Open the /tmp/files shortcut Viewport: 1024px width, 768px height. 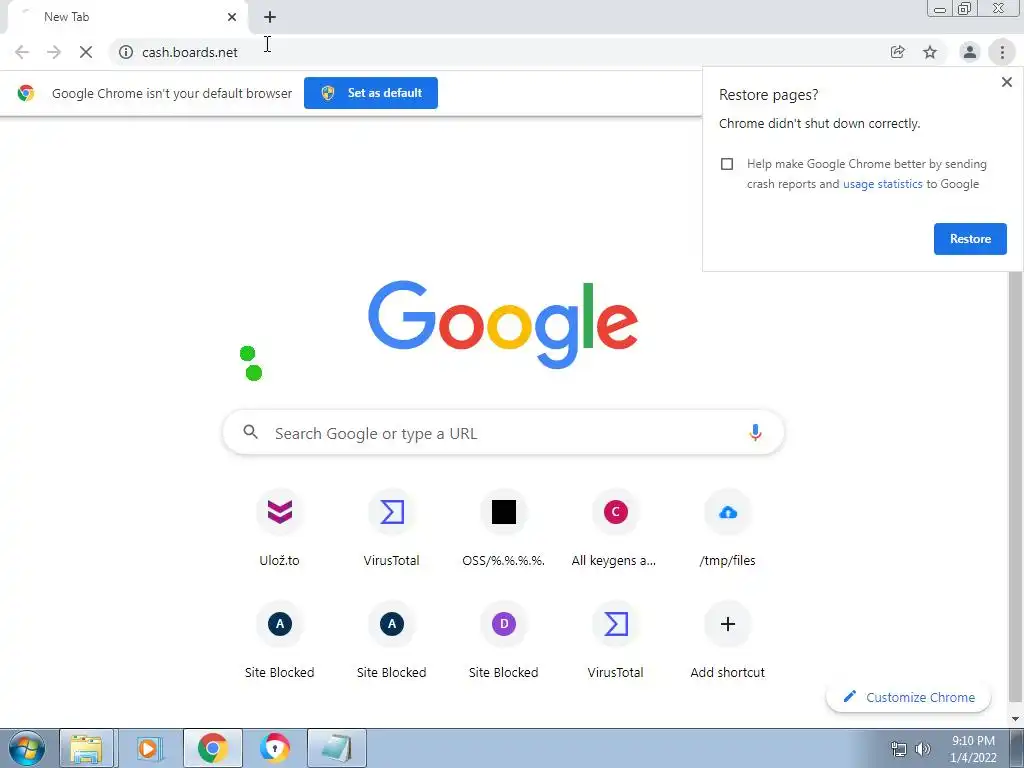coord(728,529)
